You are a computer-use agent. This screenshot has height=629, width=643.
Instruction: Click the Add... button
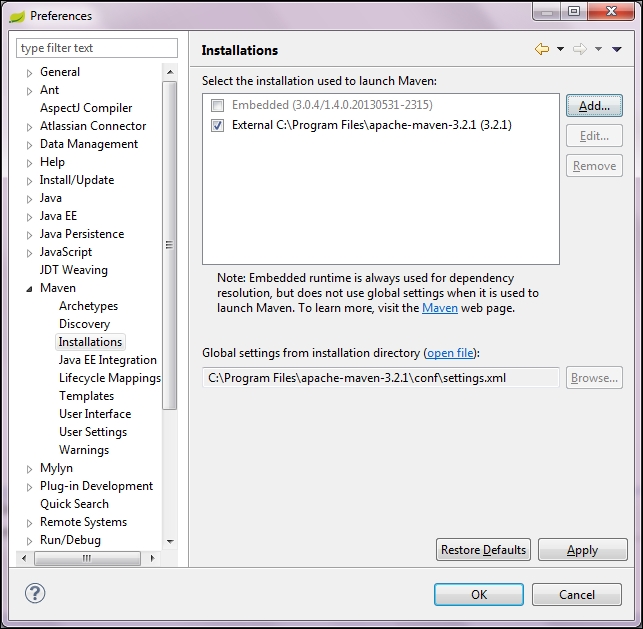click(594, 106)
